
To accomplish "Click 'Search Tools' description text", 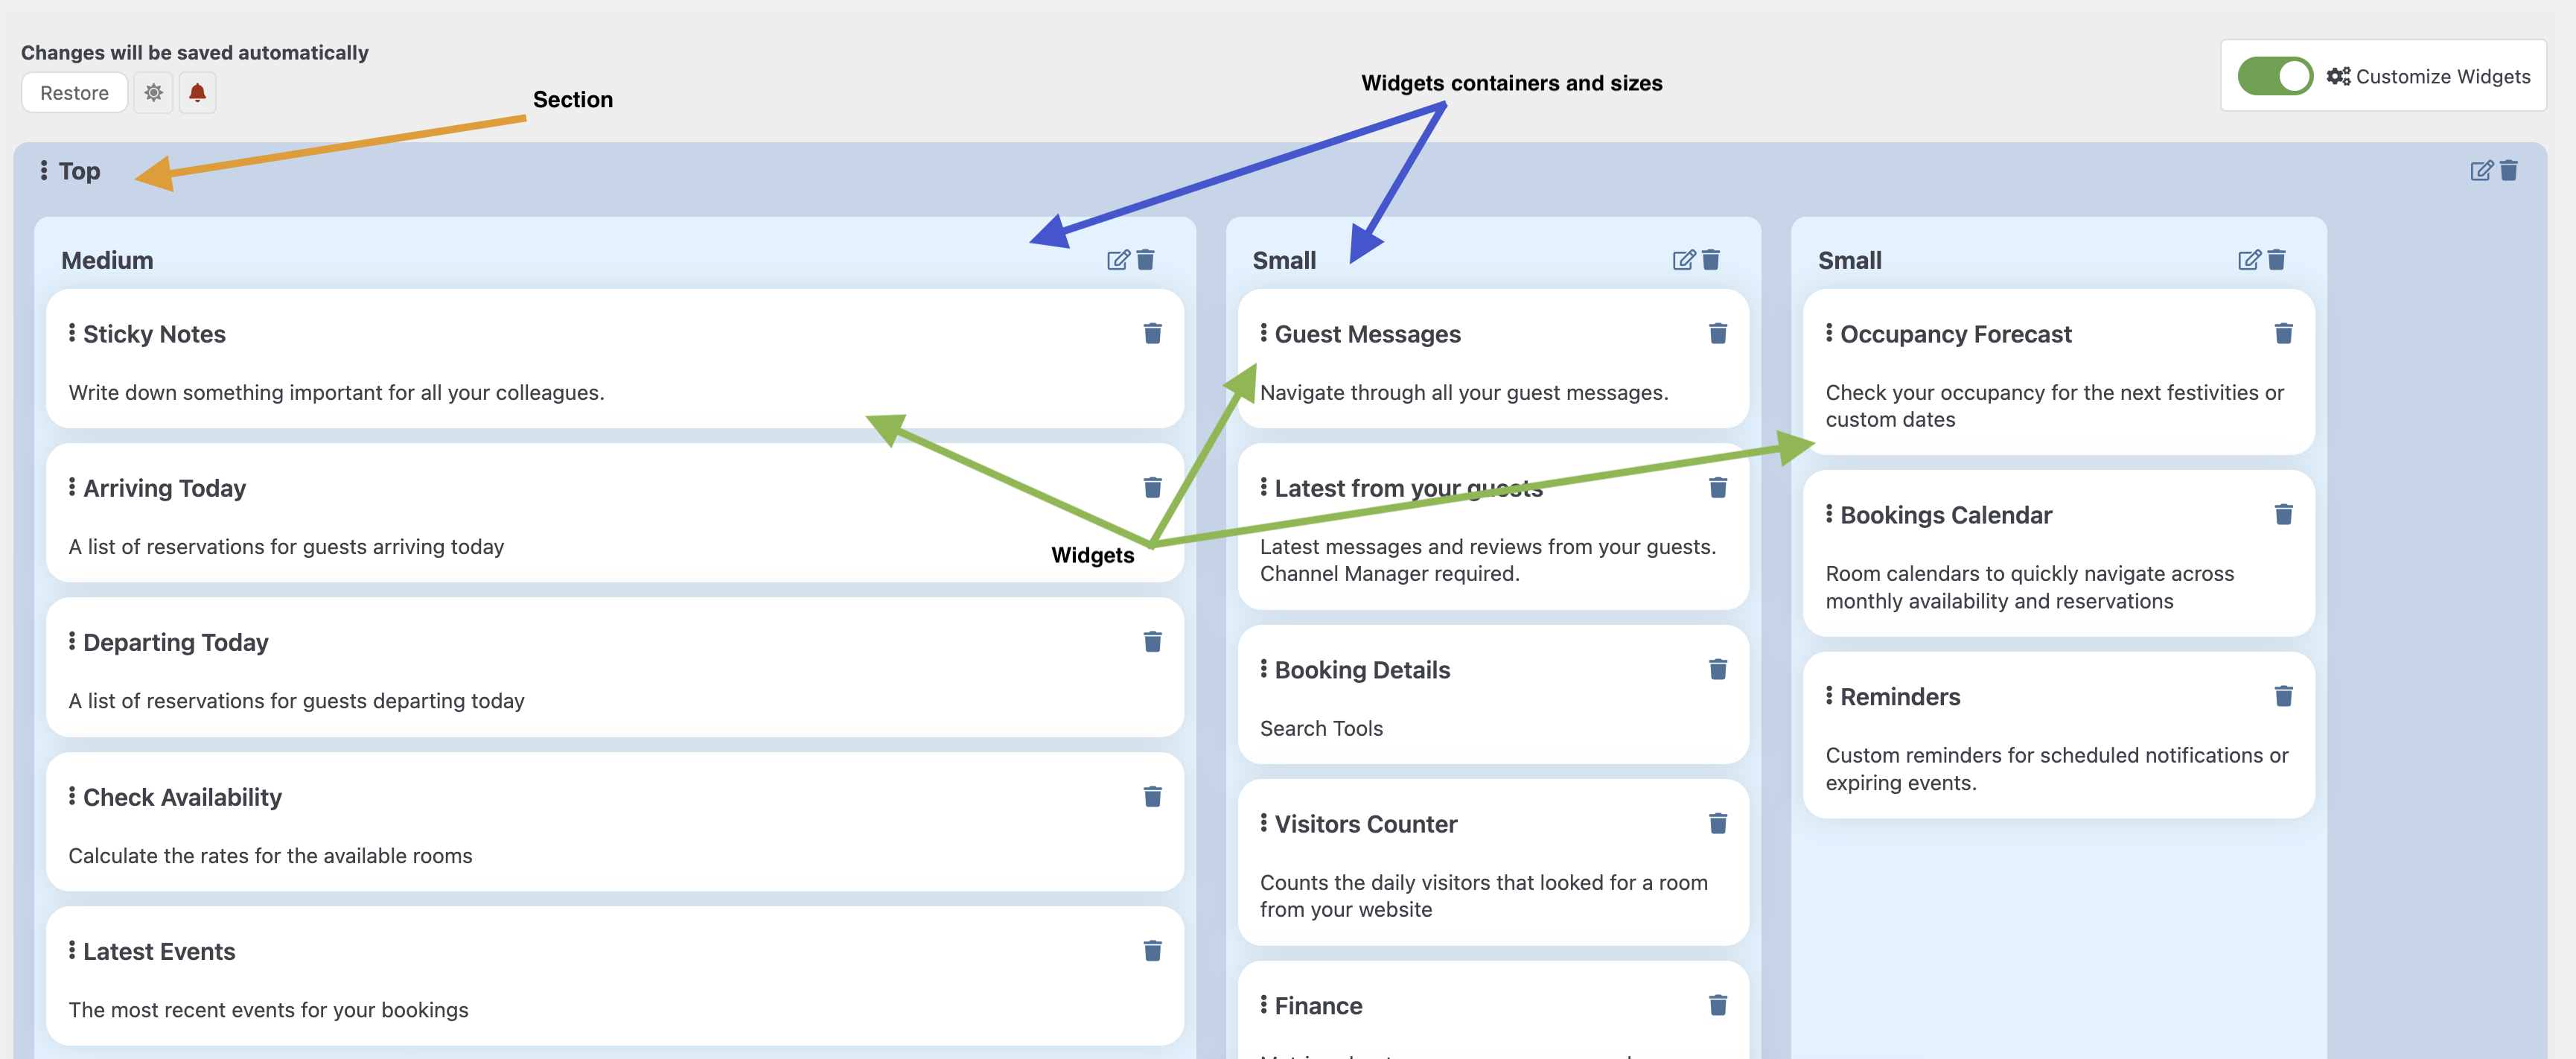I will pos(1321,728).
